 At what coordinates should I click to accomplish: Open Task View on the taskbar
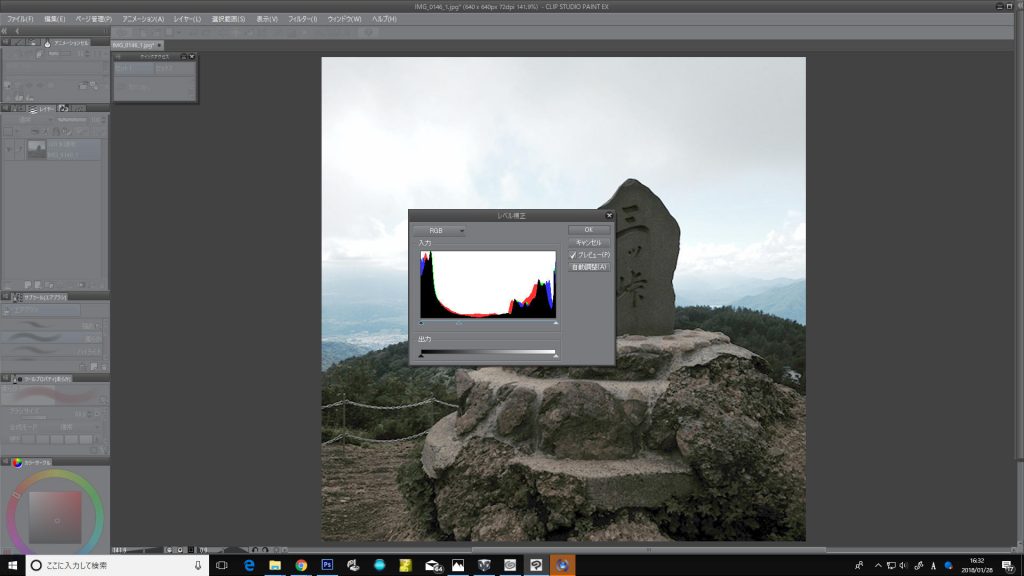[x=222, y=566]
